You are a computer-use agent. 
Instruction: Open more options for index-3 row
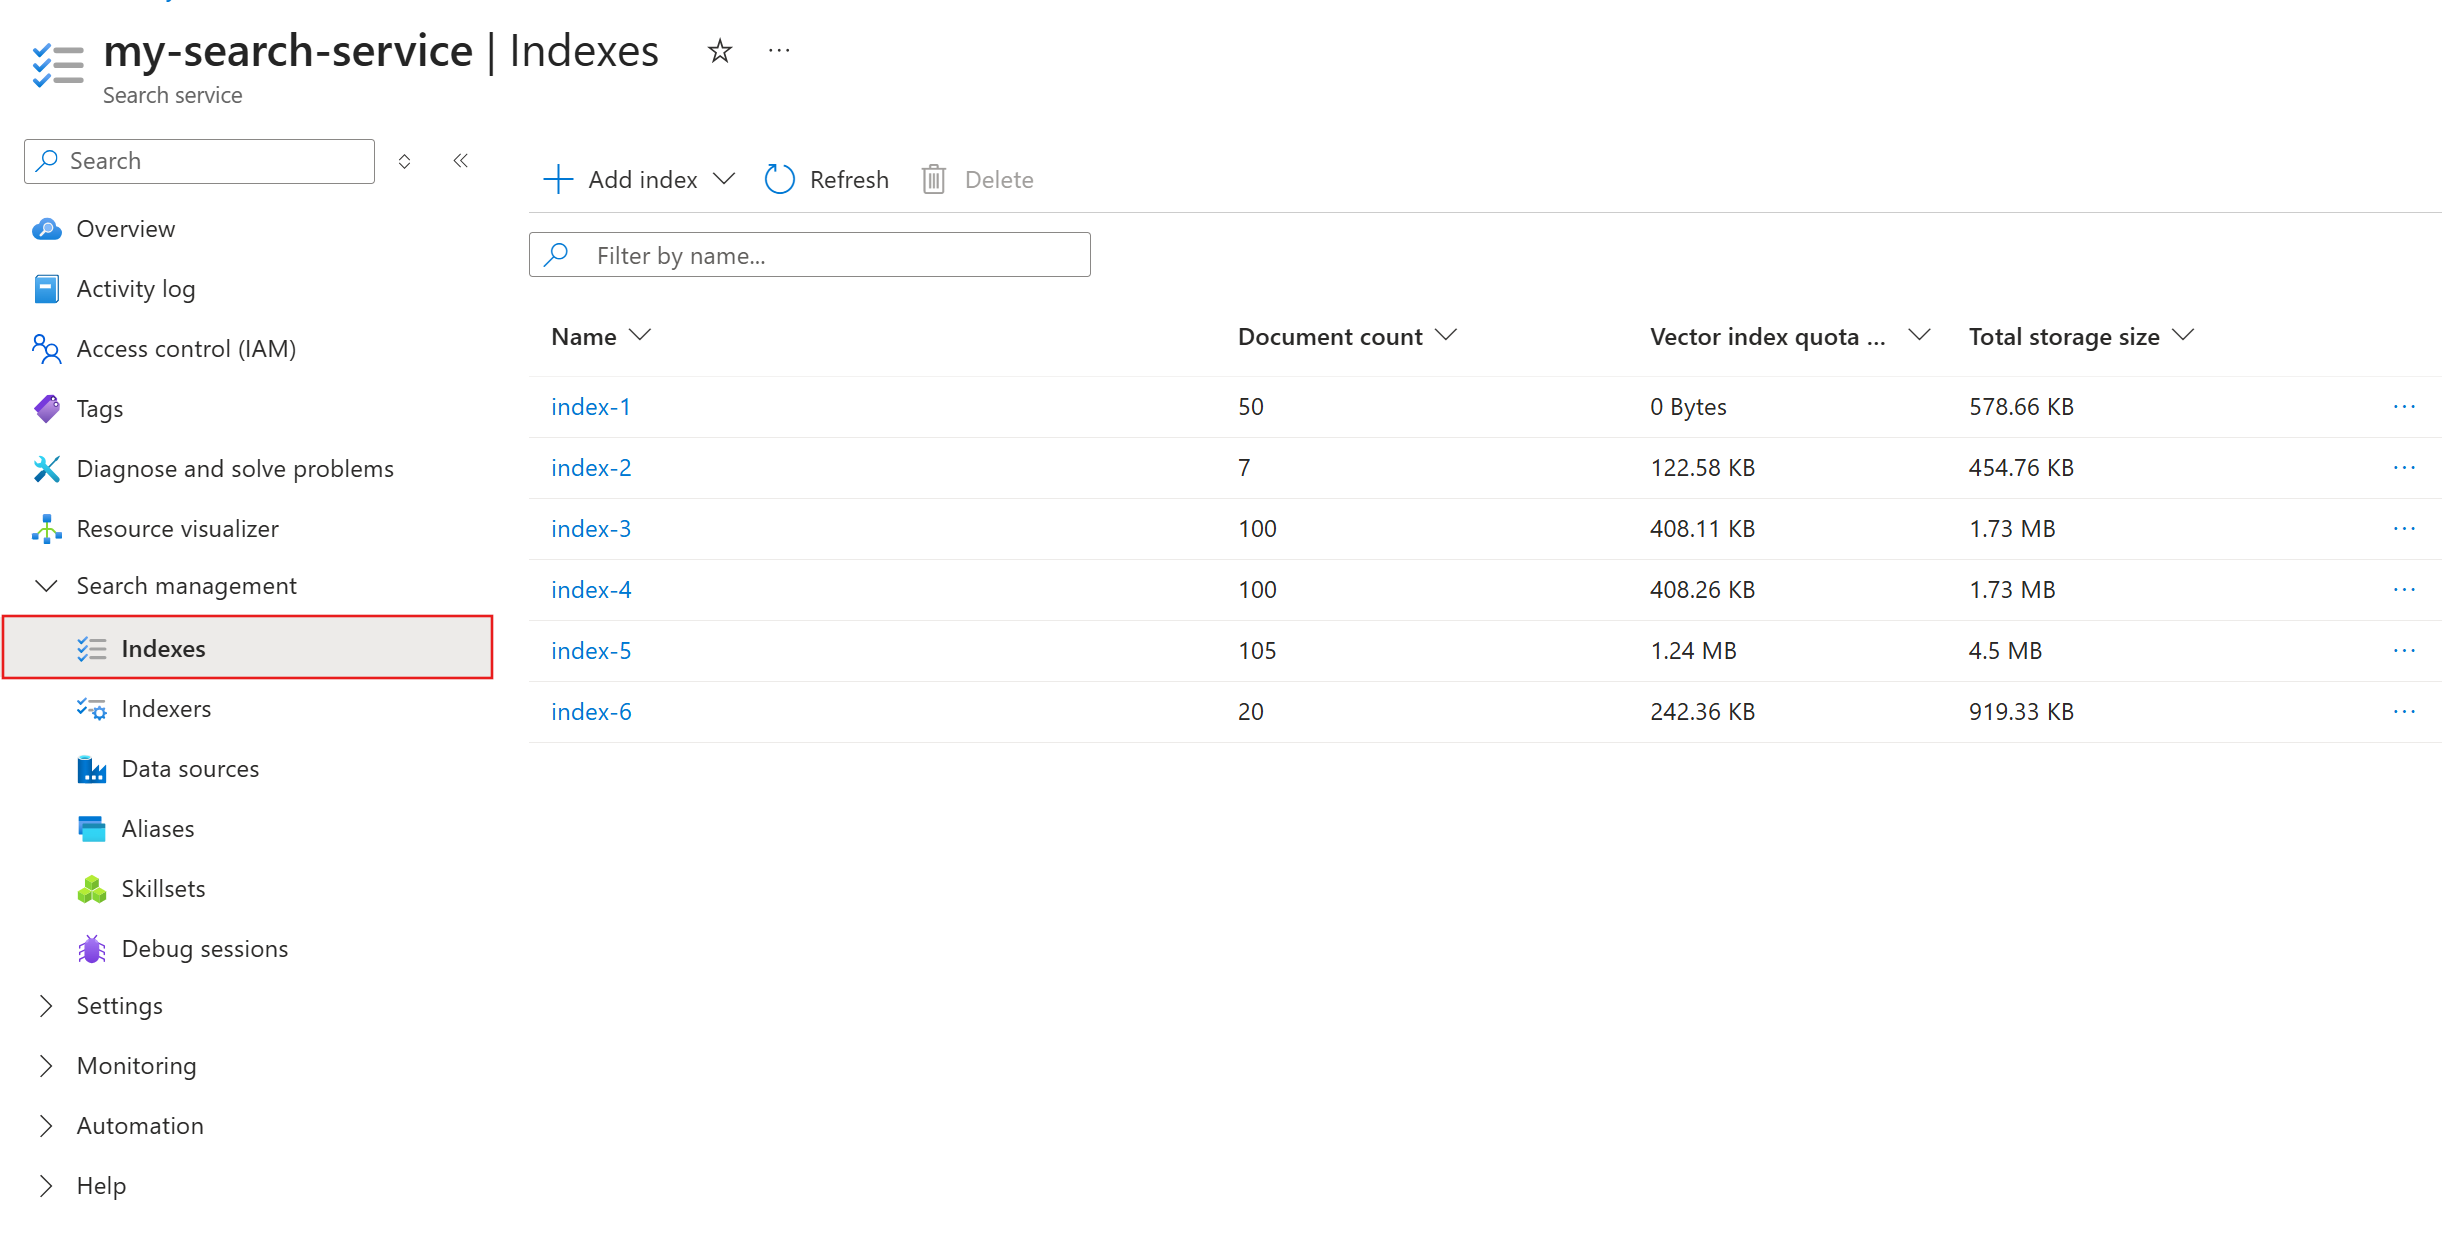(2404, 529)
